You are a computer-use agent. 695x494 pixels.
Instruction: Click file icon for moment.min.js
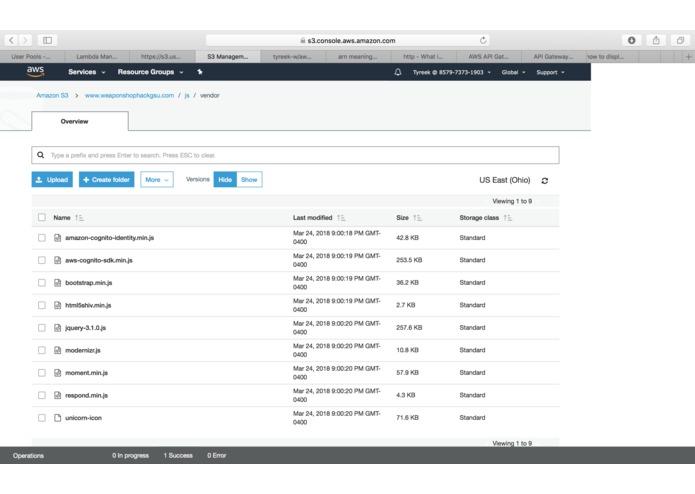coord(58,373)
